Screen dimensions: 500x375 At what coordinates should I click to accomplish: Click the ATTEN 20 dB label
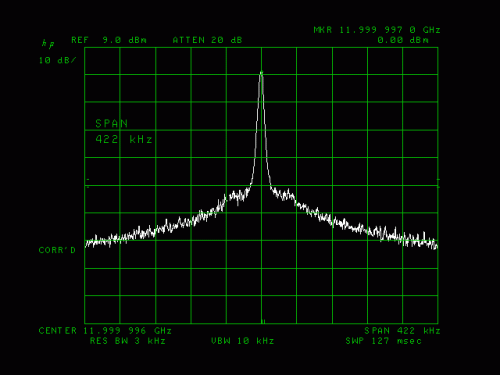tap(207, 40)
